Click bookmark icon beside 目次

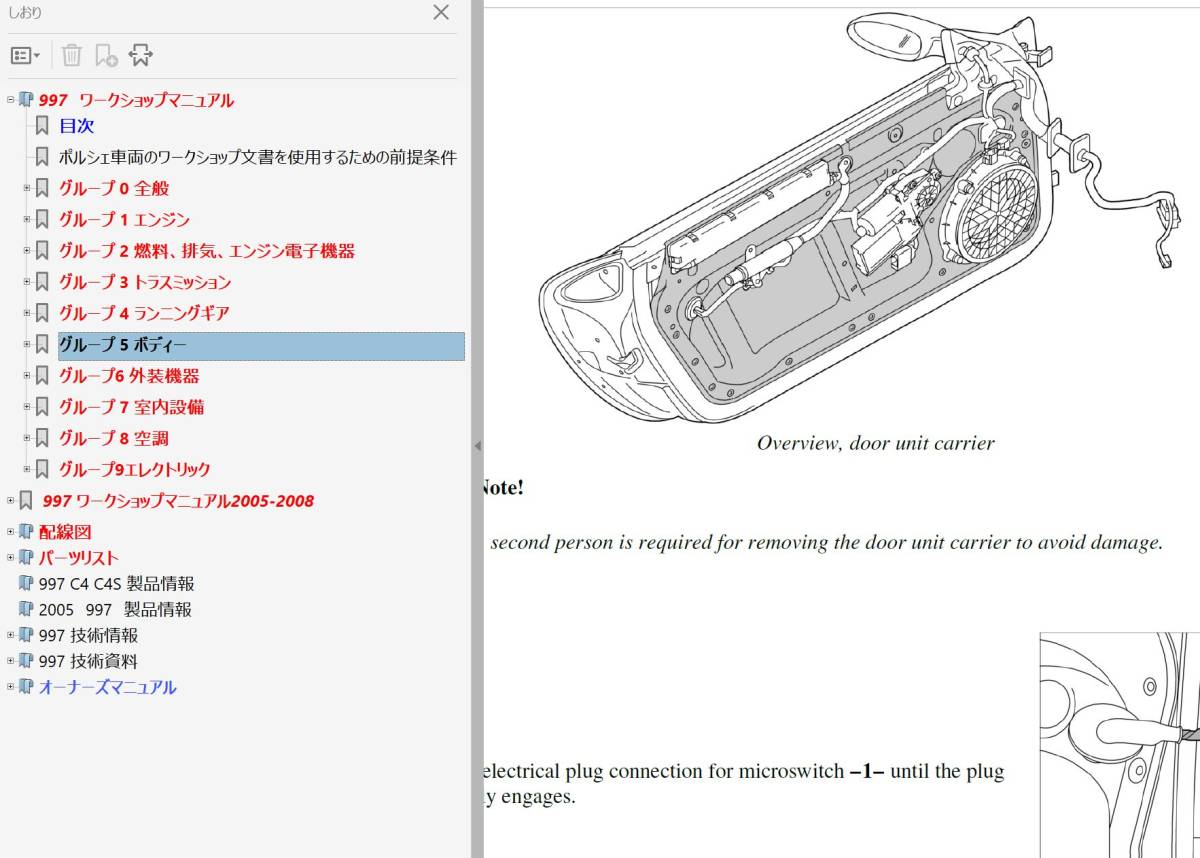click(x=42, y=126)
